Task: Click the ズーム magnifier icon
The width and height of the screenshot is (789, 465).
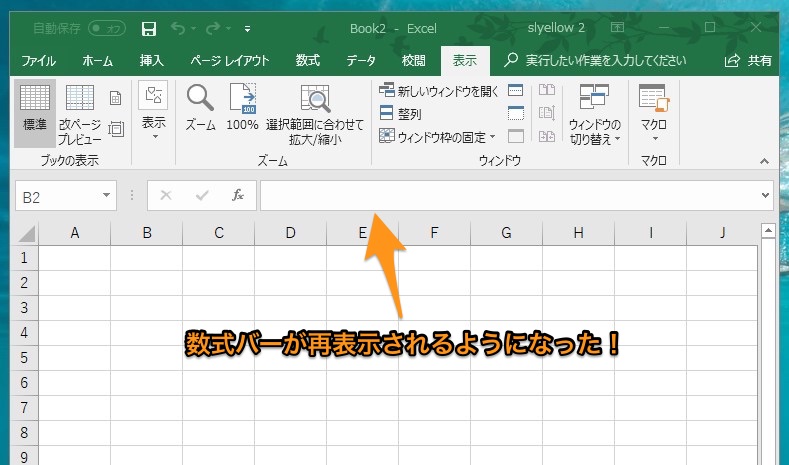Action: (201, 108)
